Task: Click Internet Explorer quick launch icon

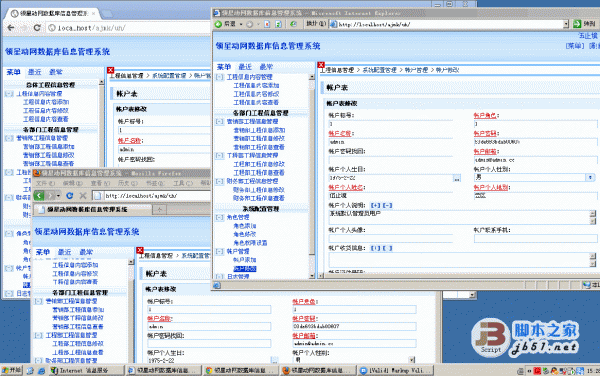Action: click(42, 371)
